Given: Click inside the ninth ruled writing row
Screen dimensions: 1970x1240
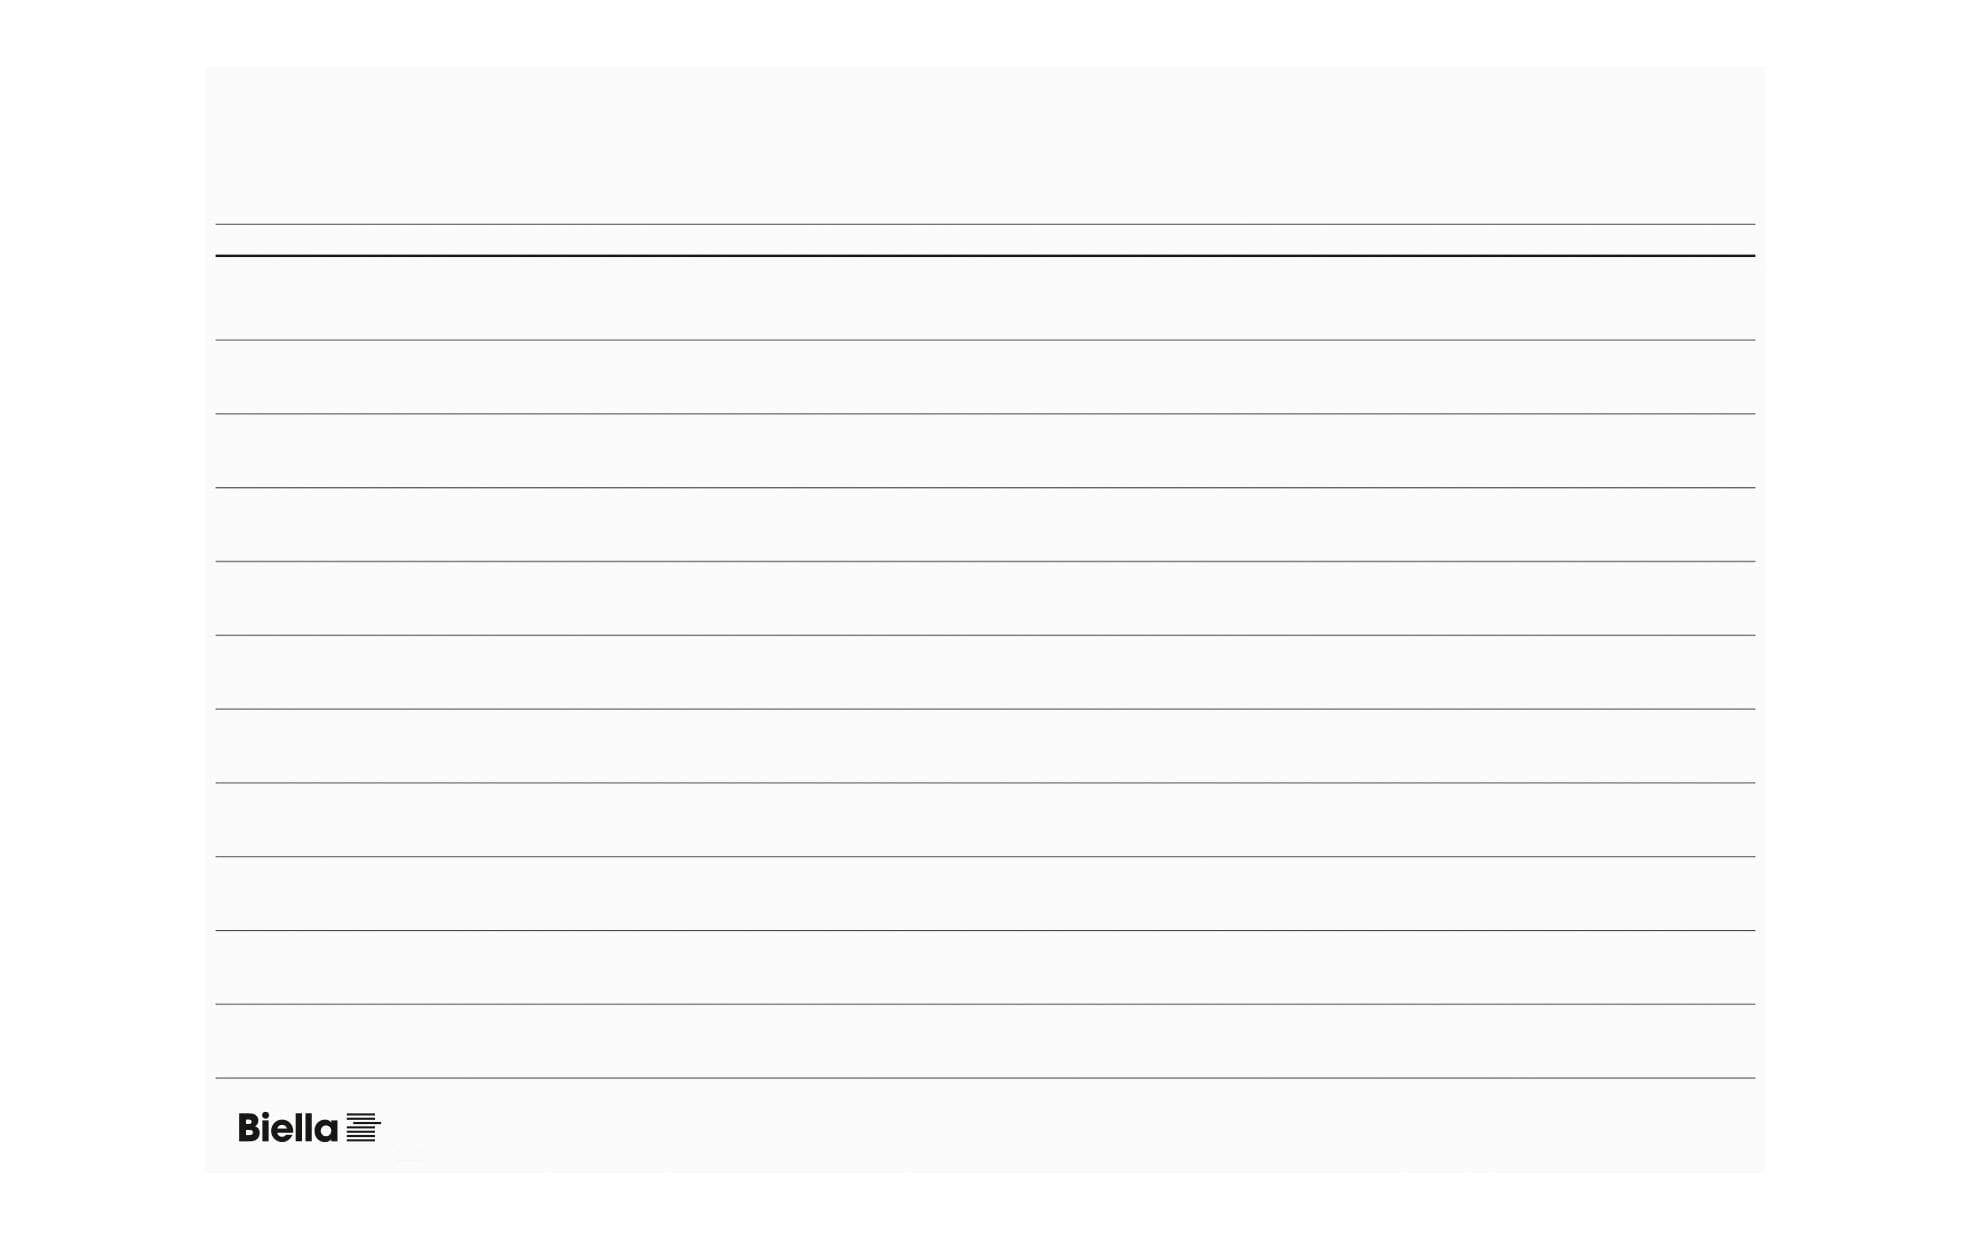Looking at the screenshot, I should 985,894.
